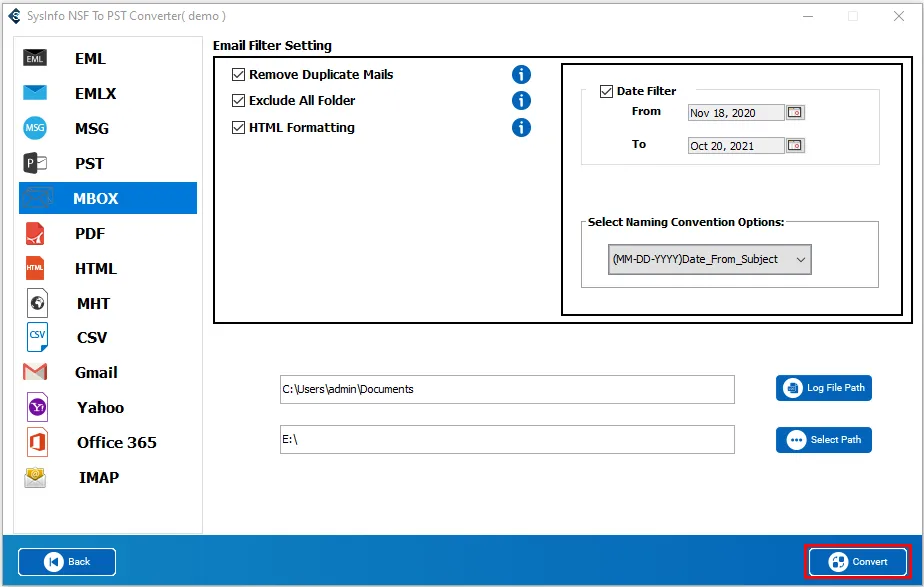Viewport: 924px width, 587px height.
Task: Click the info icon beside HTML Formatting
Action: click(x=521, y=128)
